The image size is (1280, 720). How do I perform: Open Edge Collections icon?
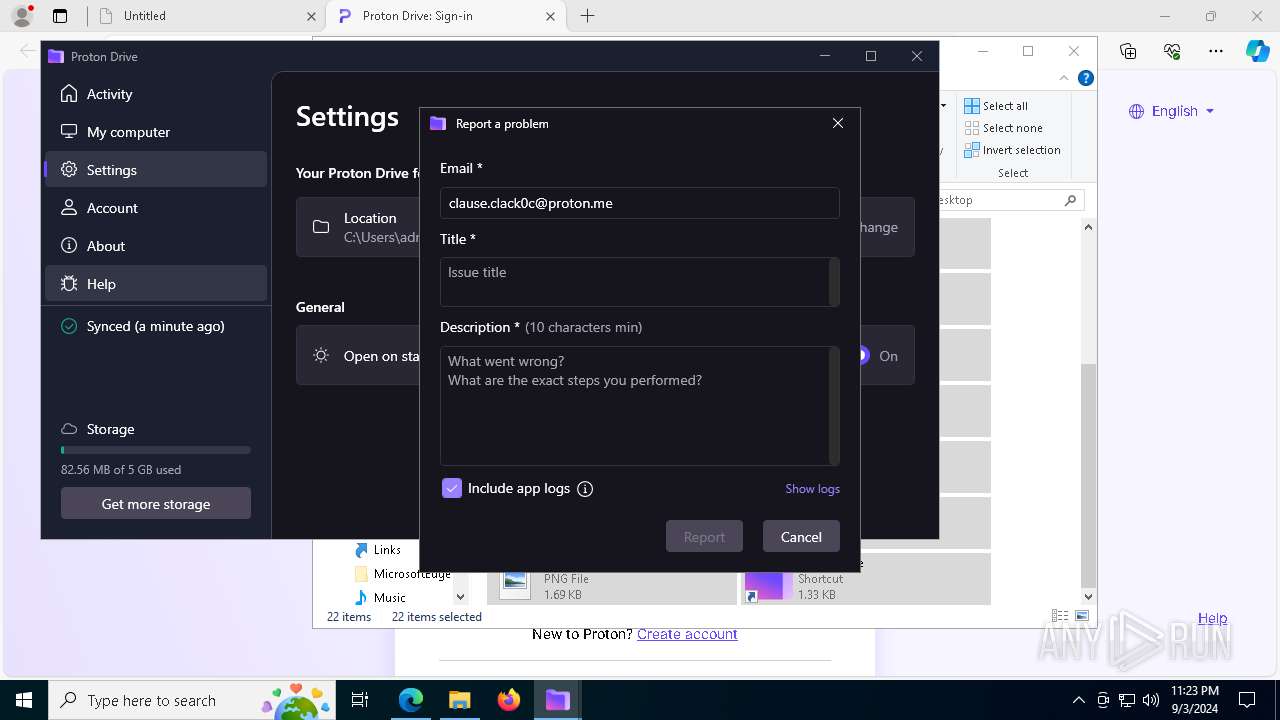tap(1128, 51)
